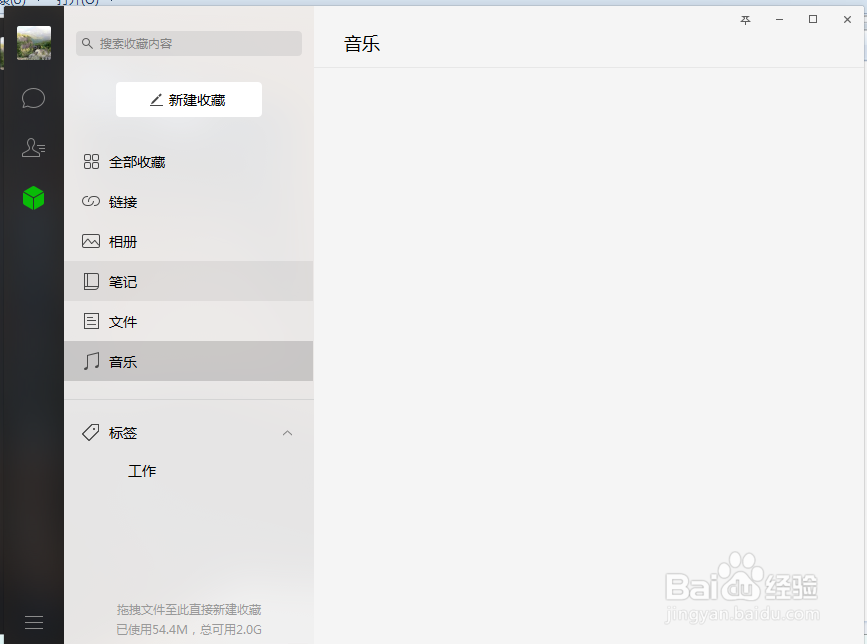Select the 笔记 favorites category
Viewport: 867px width, 644px height.
click(x=122, y=281)
